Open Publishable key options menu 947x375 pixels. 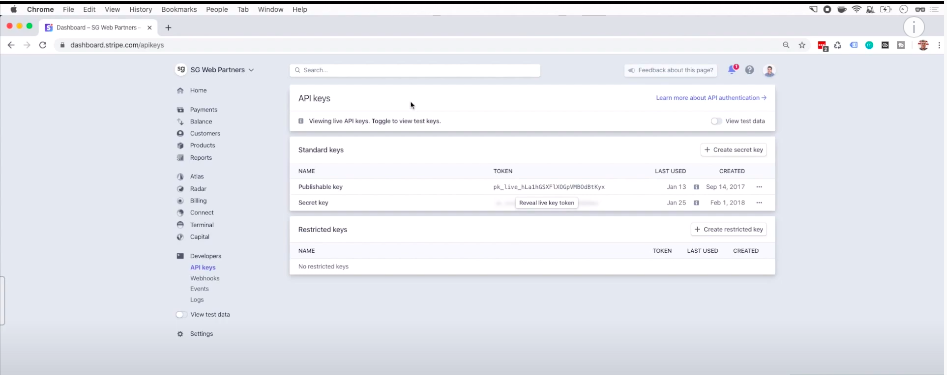tap(759, 187)
